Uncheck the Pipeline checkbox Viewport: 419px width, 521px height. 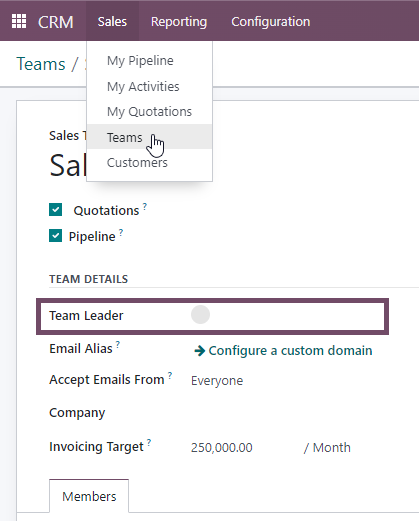(55, 236)
